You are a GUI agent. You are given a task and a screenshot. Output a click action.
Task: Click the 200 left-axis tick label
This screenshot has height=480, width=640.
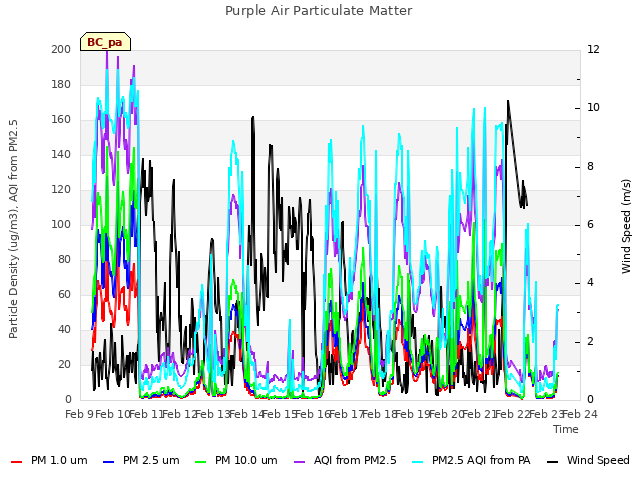click(x=61, y=49)
